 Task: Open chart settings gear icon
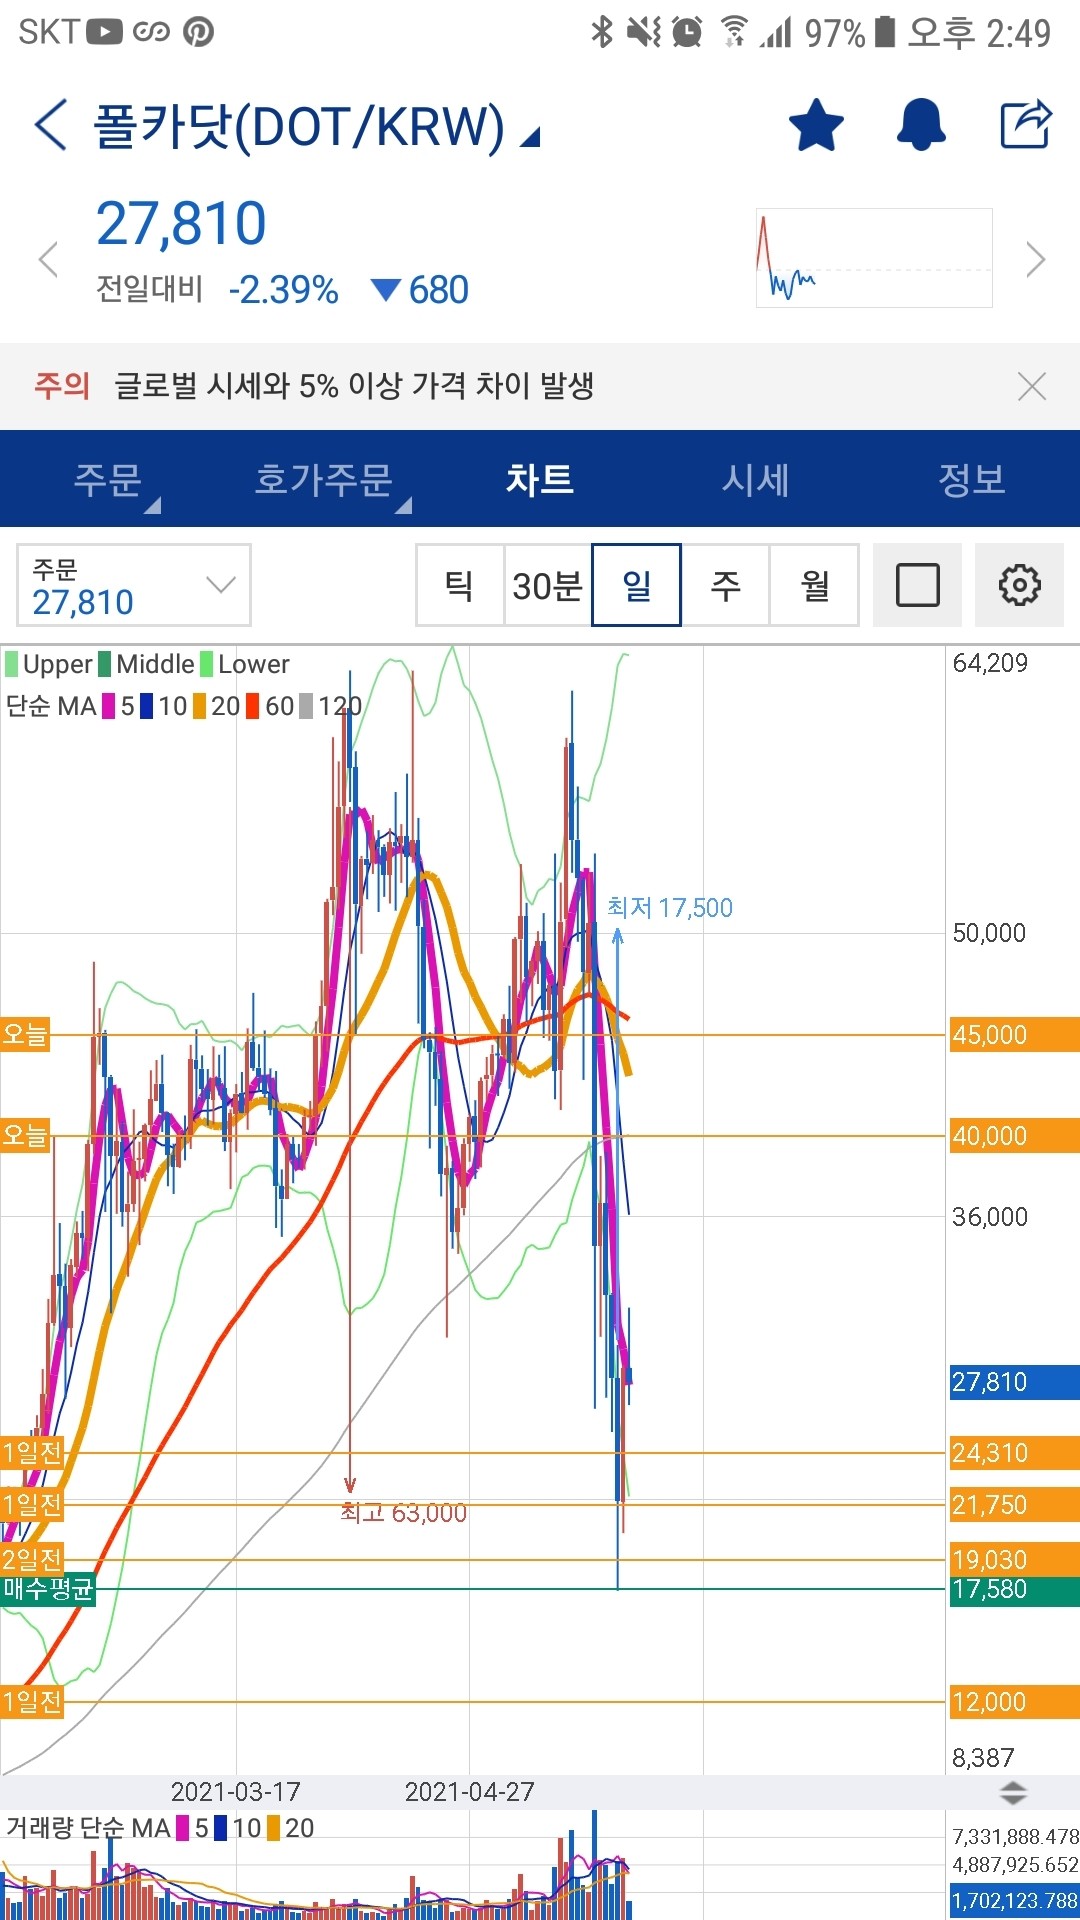click(x=1019, y=585)
